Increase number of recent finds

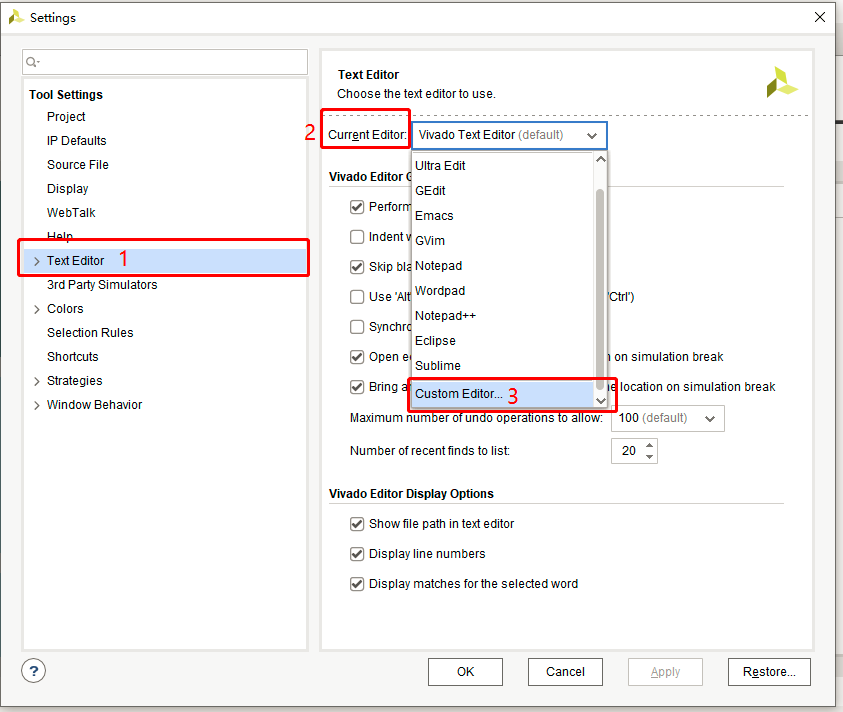pos(649,445)
